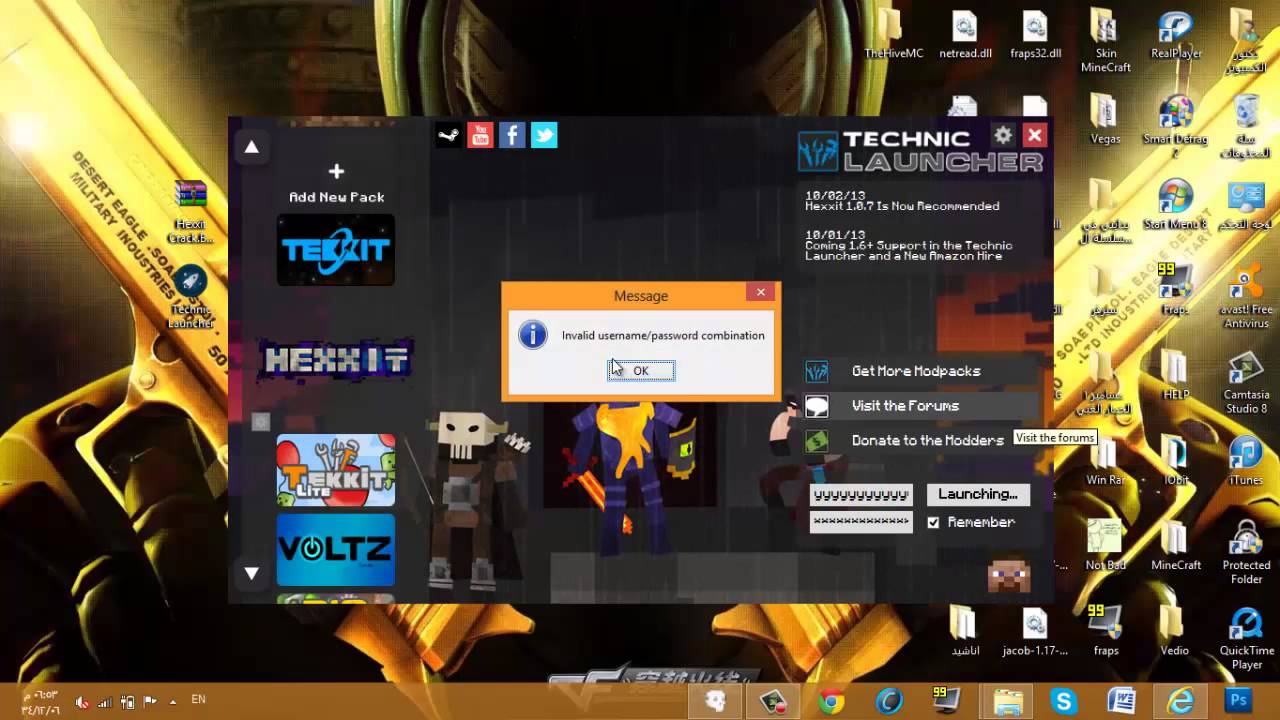Open Camtasia Studio 8 shortcut

tap(1246, 383)
